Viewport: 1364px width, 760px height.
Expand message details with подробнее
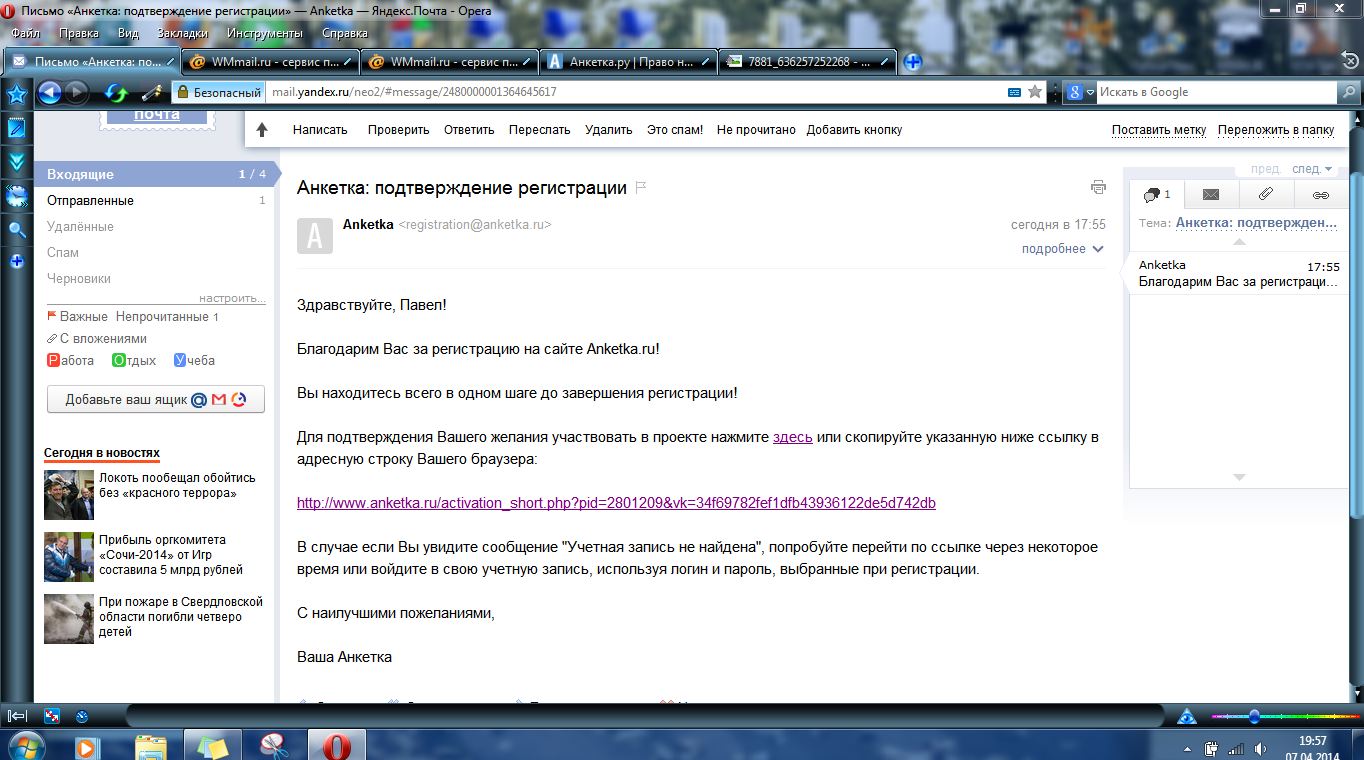click(1062, 249)
